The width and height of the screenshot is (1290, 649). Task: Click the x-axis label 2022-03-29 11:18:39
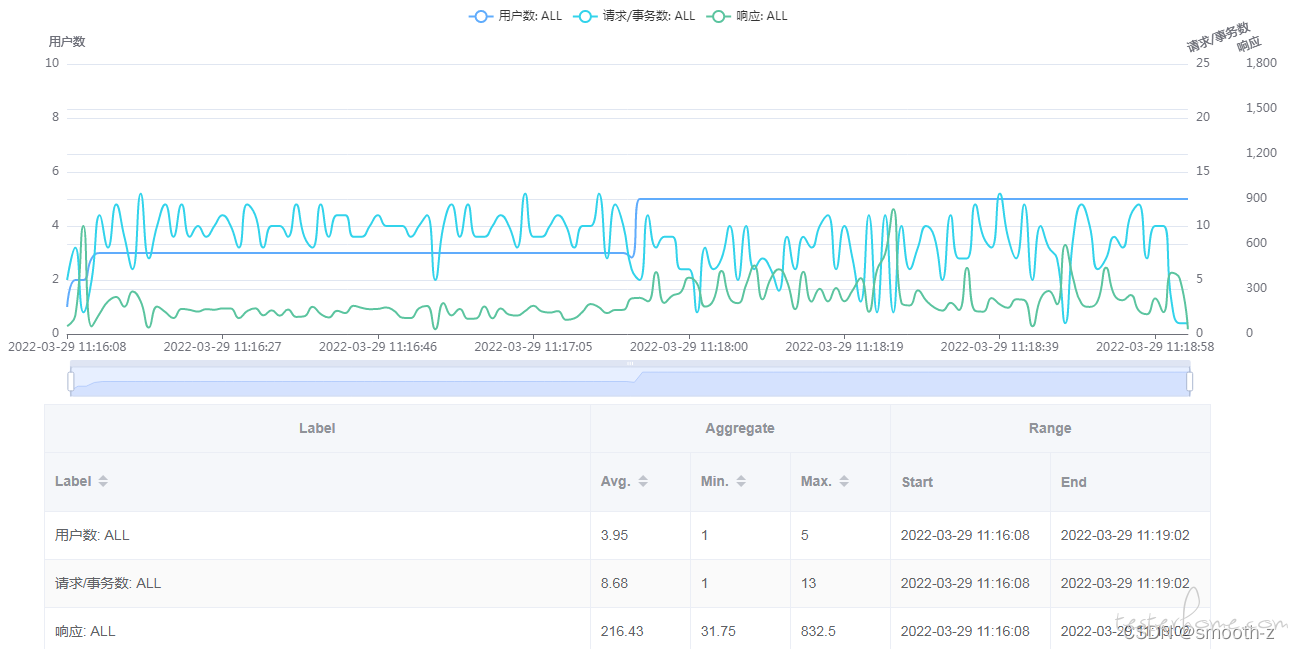point(1000,347)
